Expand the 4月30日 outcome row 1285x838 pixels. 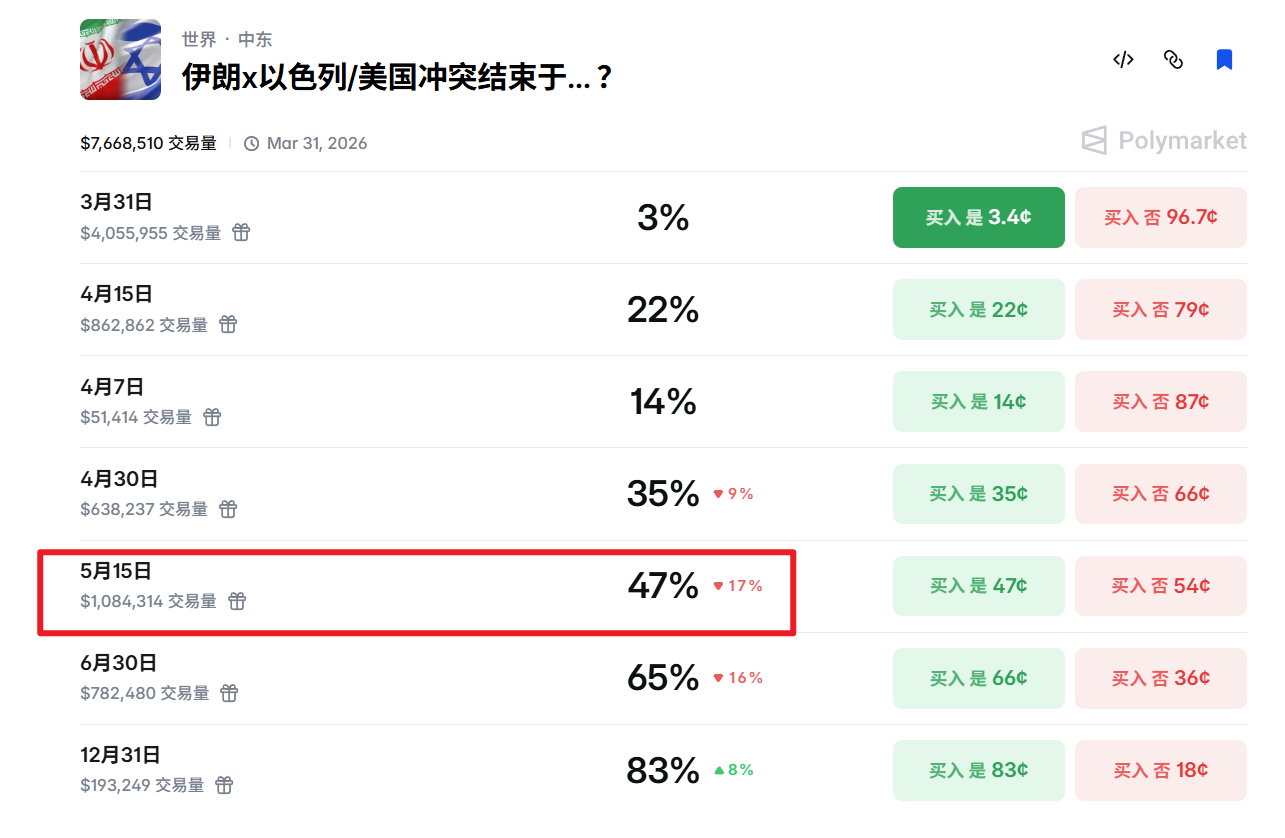coord(119,479)
